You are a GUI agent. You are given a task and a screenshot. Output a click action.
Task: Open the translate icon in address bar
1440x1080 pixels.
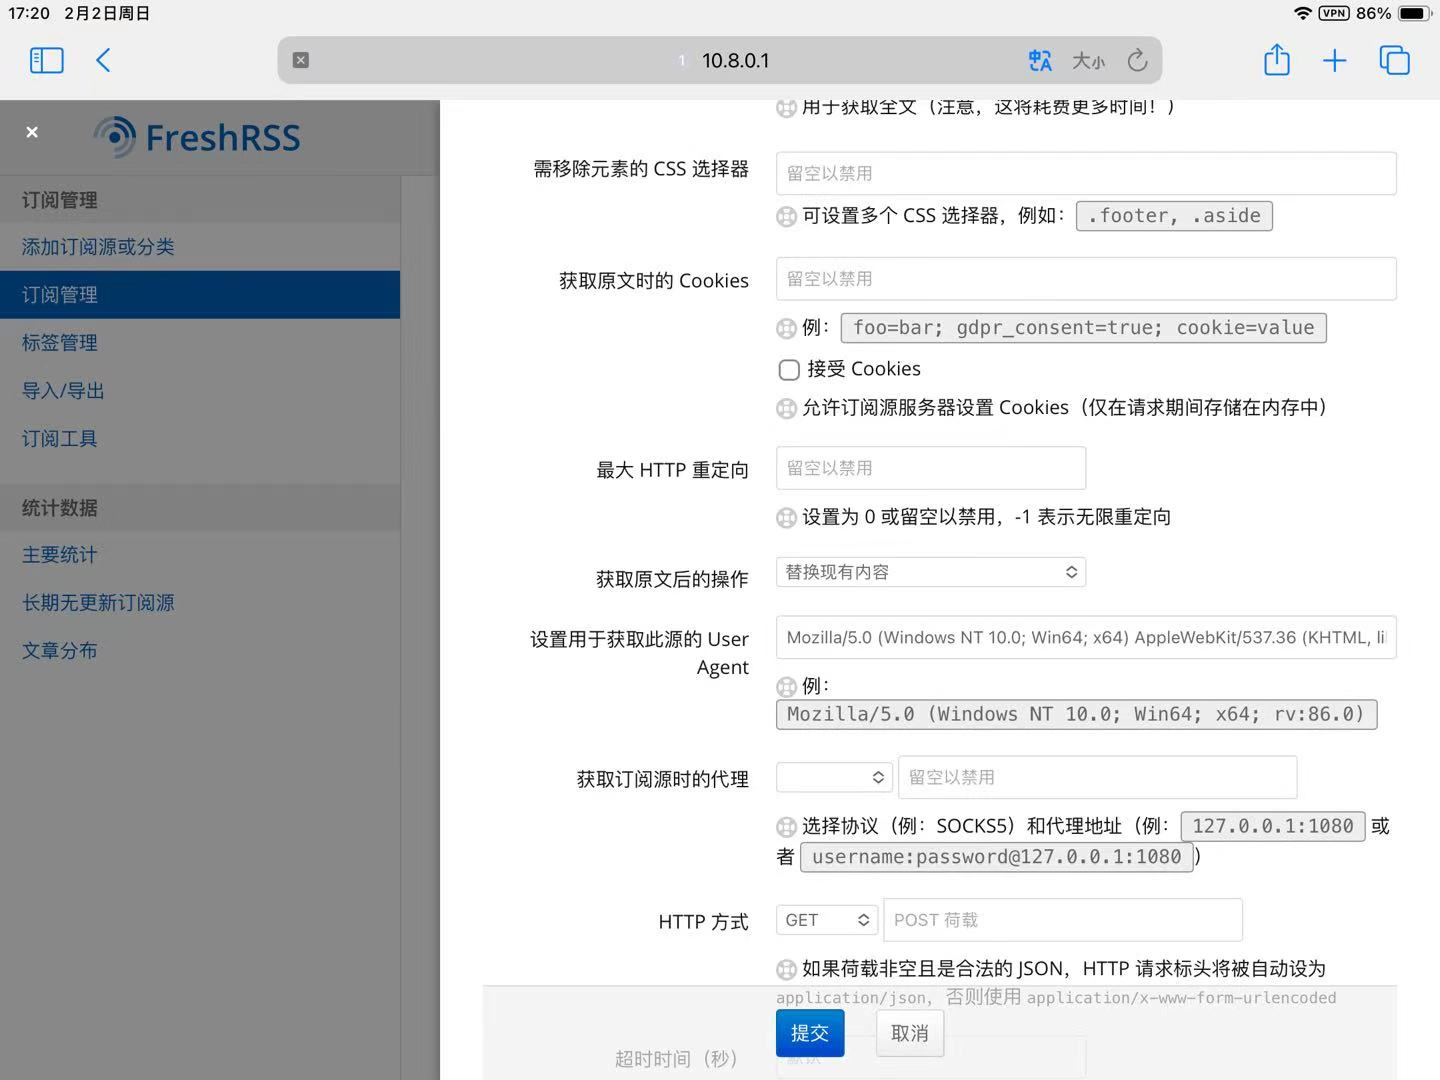click(1040, 60)
